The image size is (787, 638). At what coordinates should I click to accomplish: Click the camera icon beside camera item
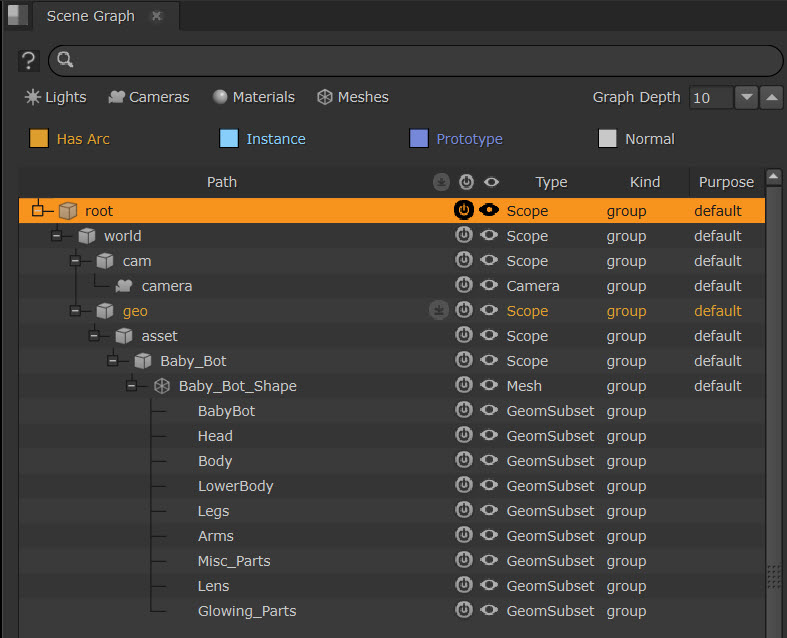(124, 286)
